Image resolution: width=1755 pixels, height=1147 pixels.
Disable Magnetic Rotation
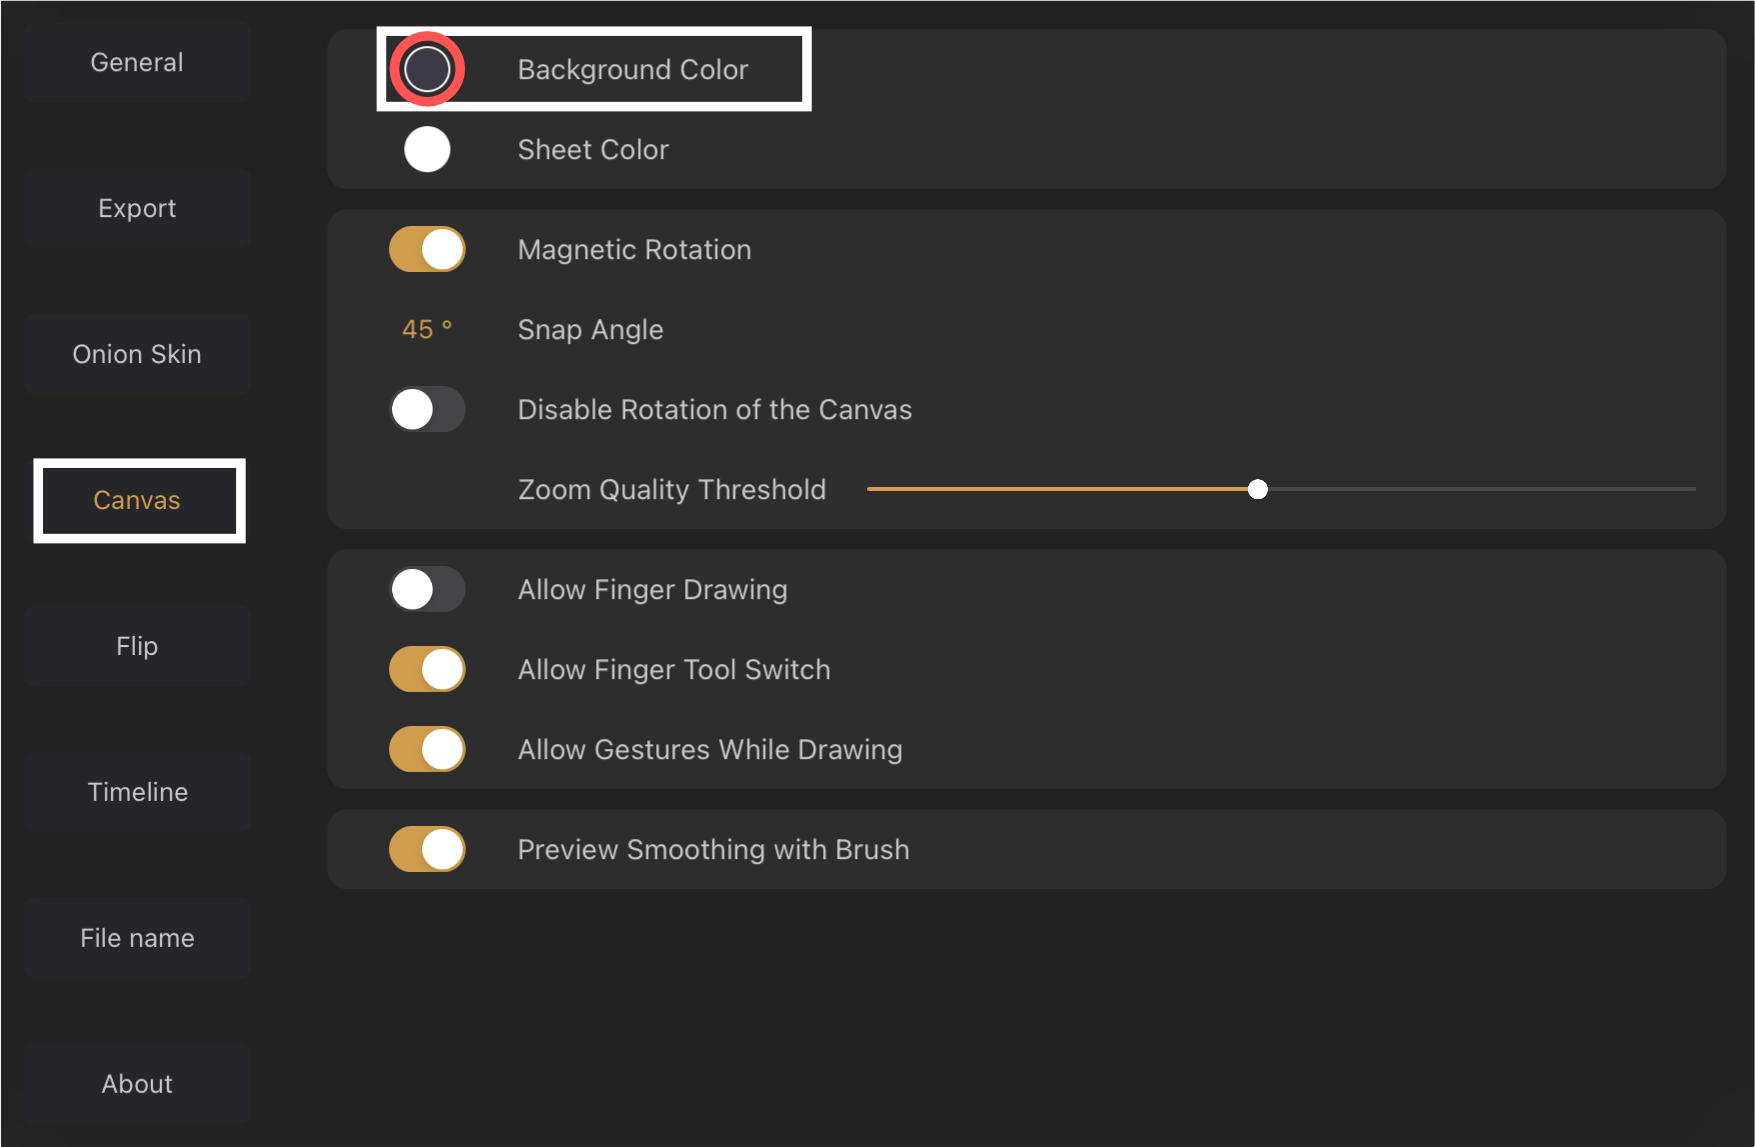pos(427,249)
